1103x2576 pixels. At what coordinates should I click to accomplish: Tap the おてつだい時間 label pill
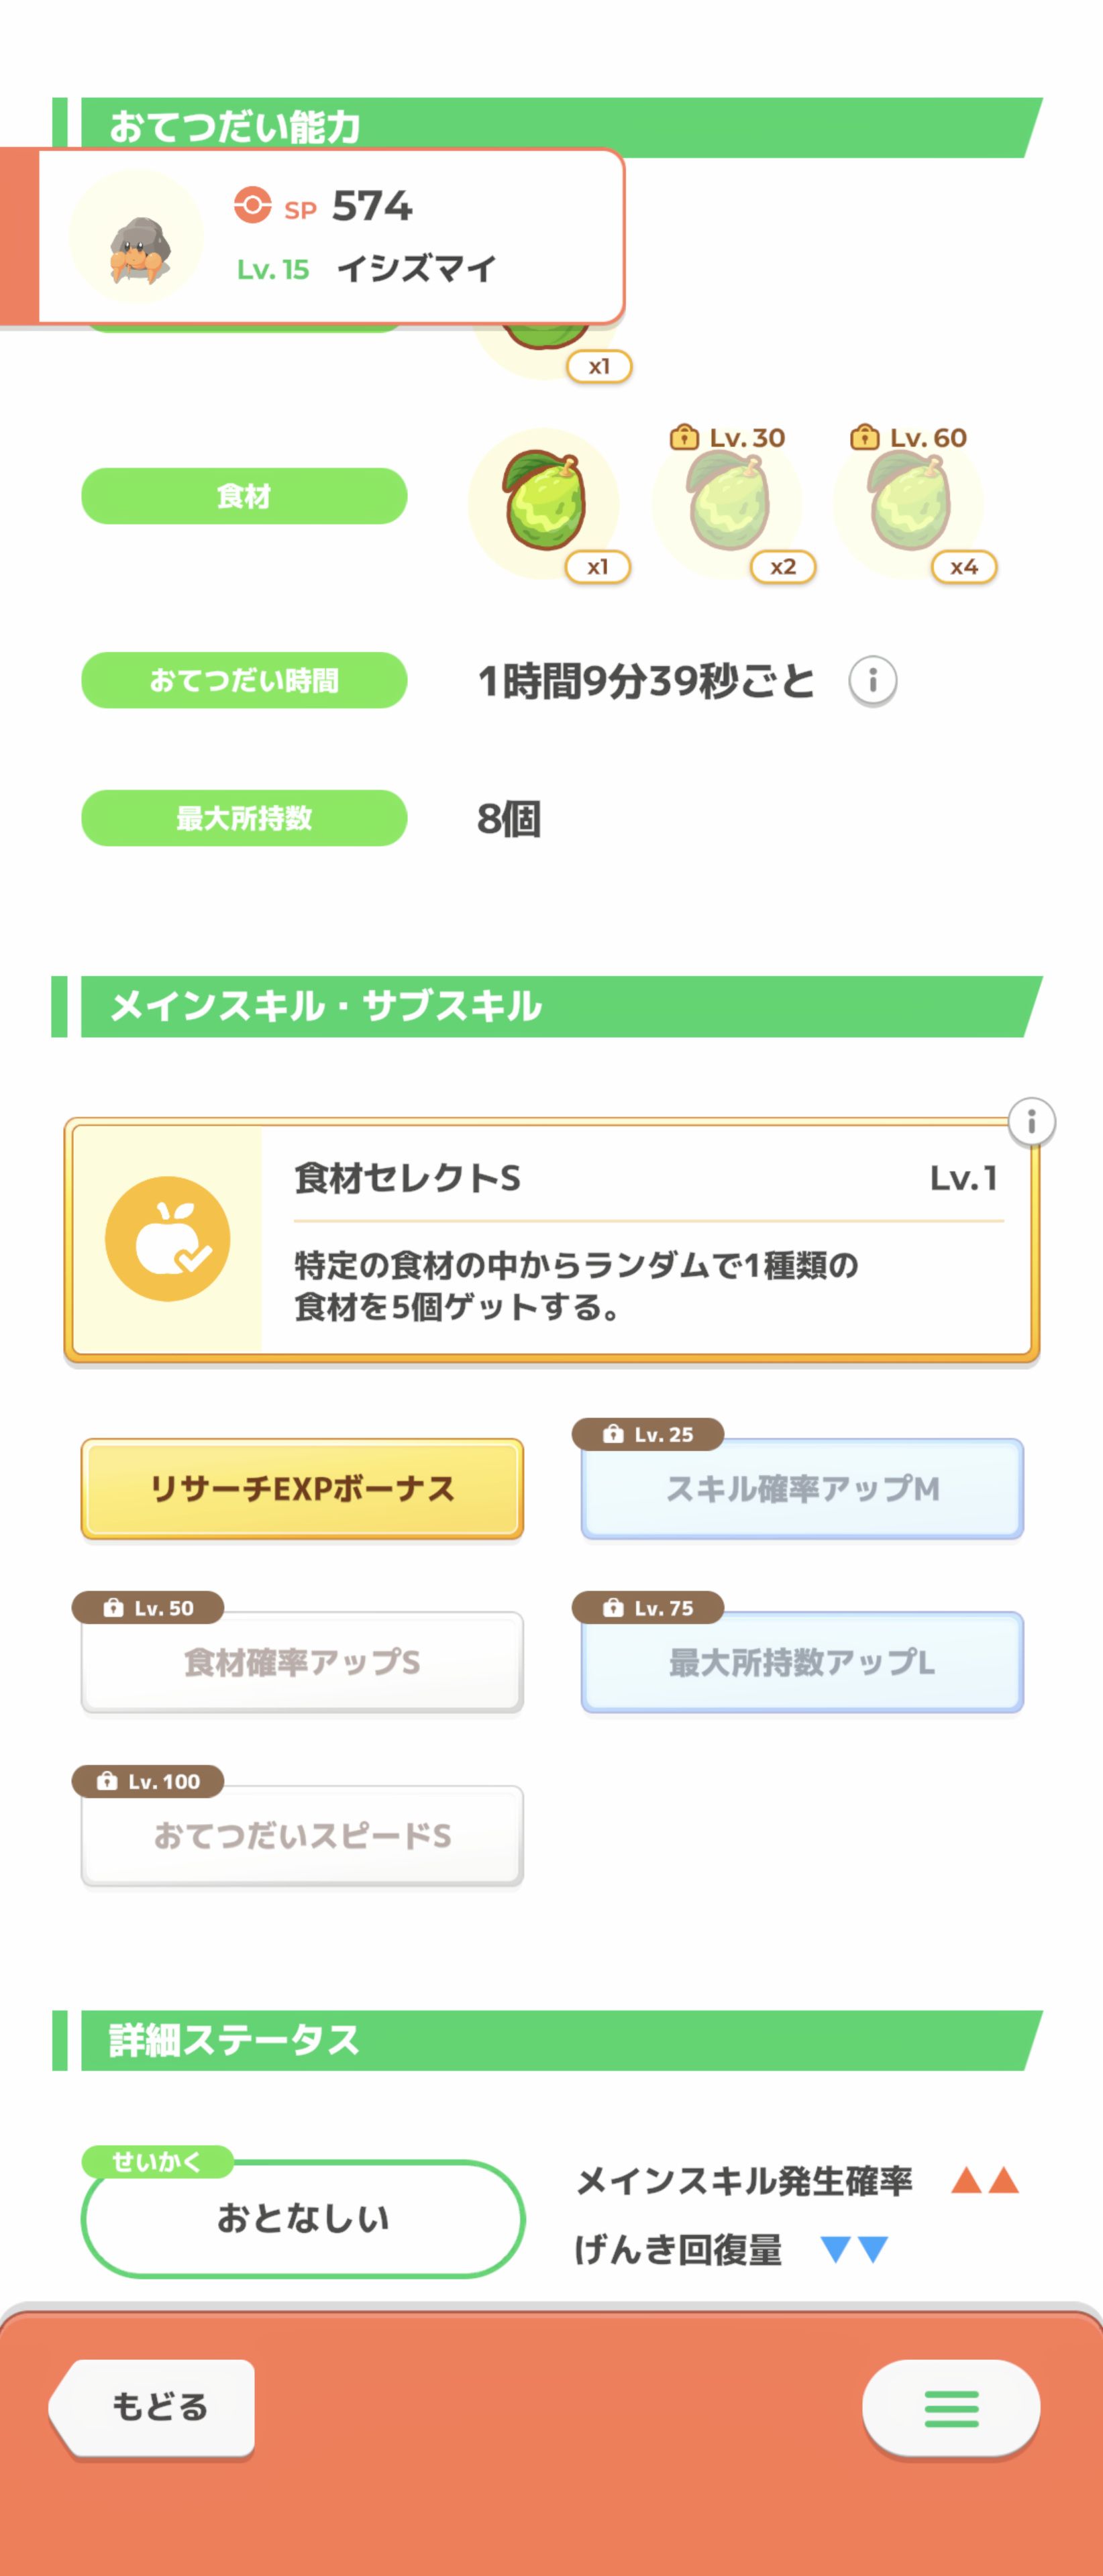click(x=244, y=681)
